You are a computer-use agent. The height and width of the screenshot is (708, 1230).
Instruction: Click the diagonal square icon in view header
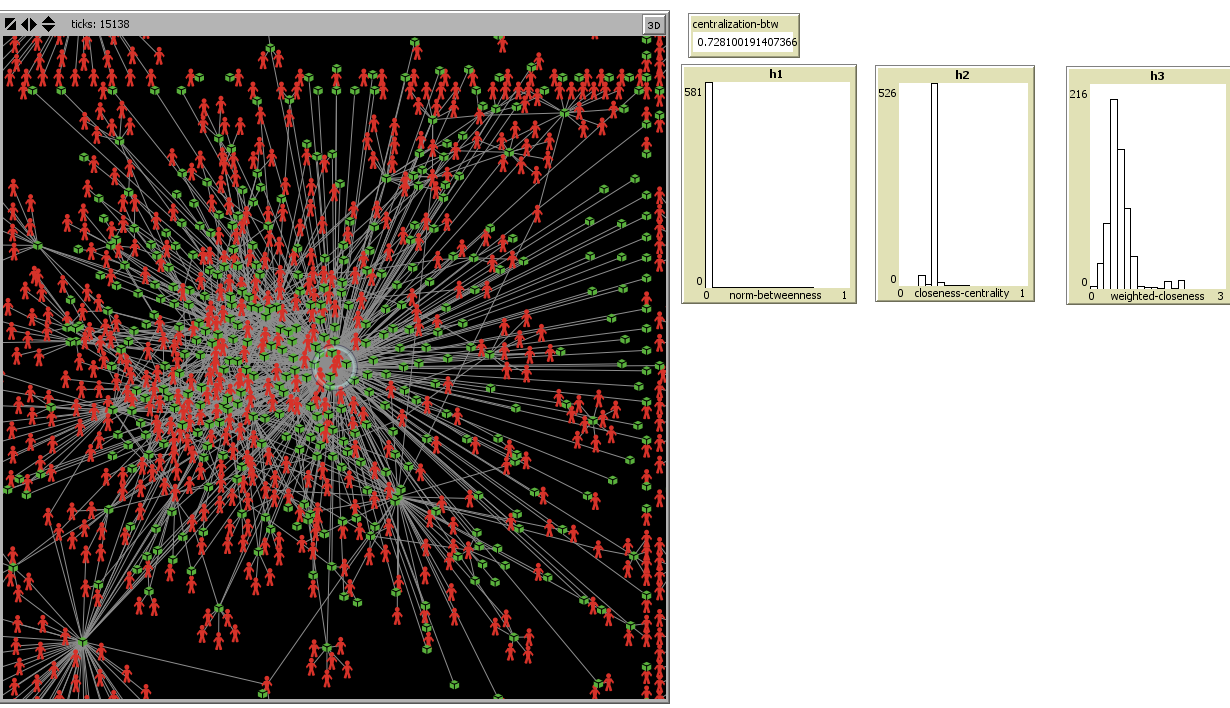click(x=11, y=24)
